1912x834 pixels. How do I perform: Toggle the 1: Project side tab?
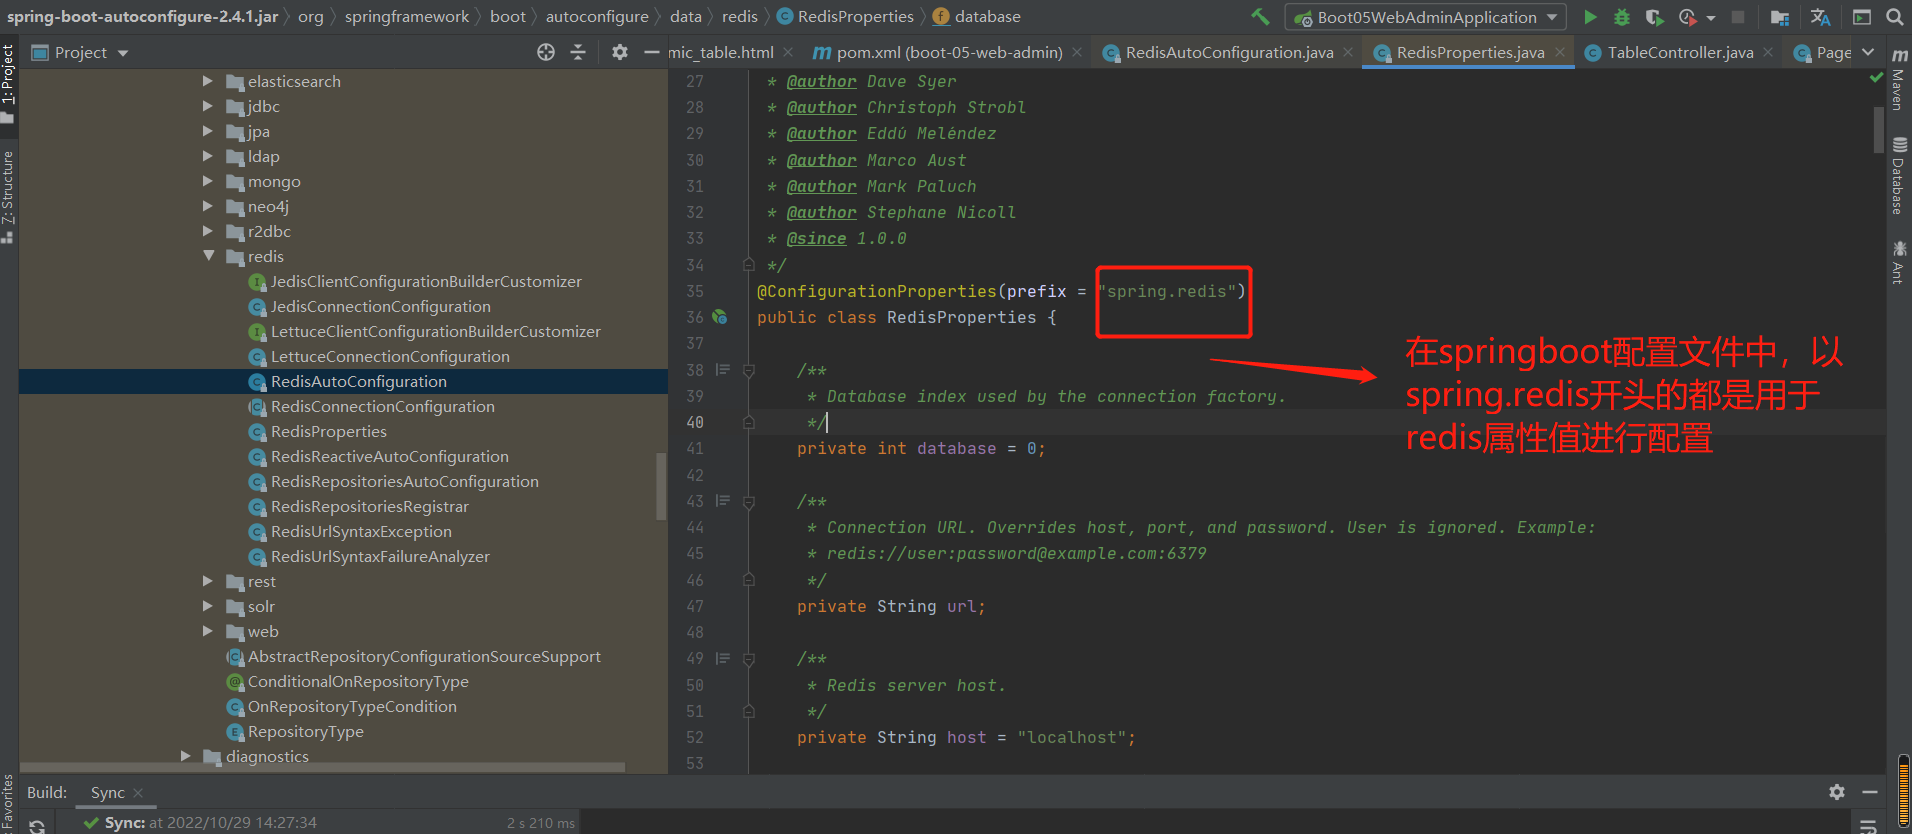click(8, 83)
